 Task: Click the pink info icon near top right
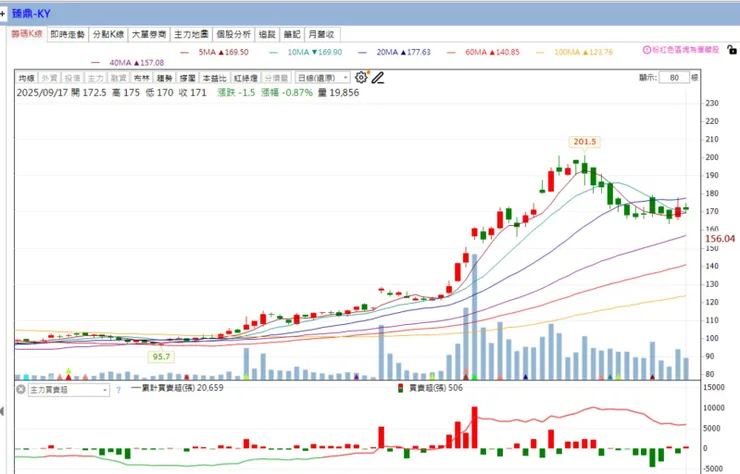pyautogui.click(x=647, y=50)
